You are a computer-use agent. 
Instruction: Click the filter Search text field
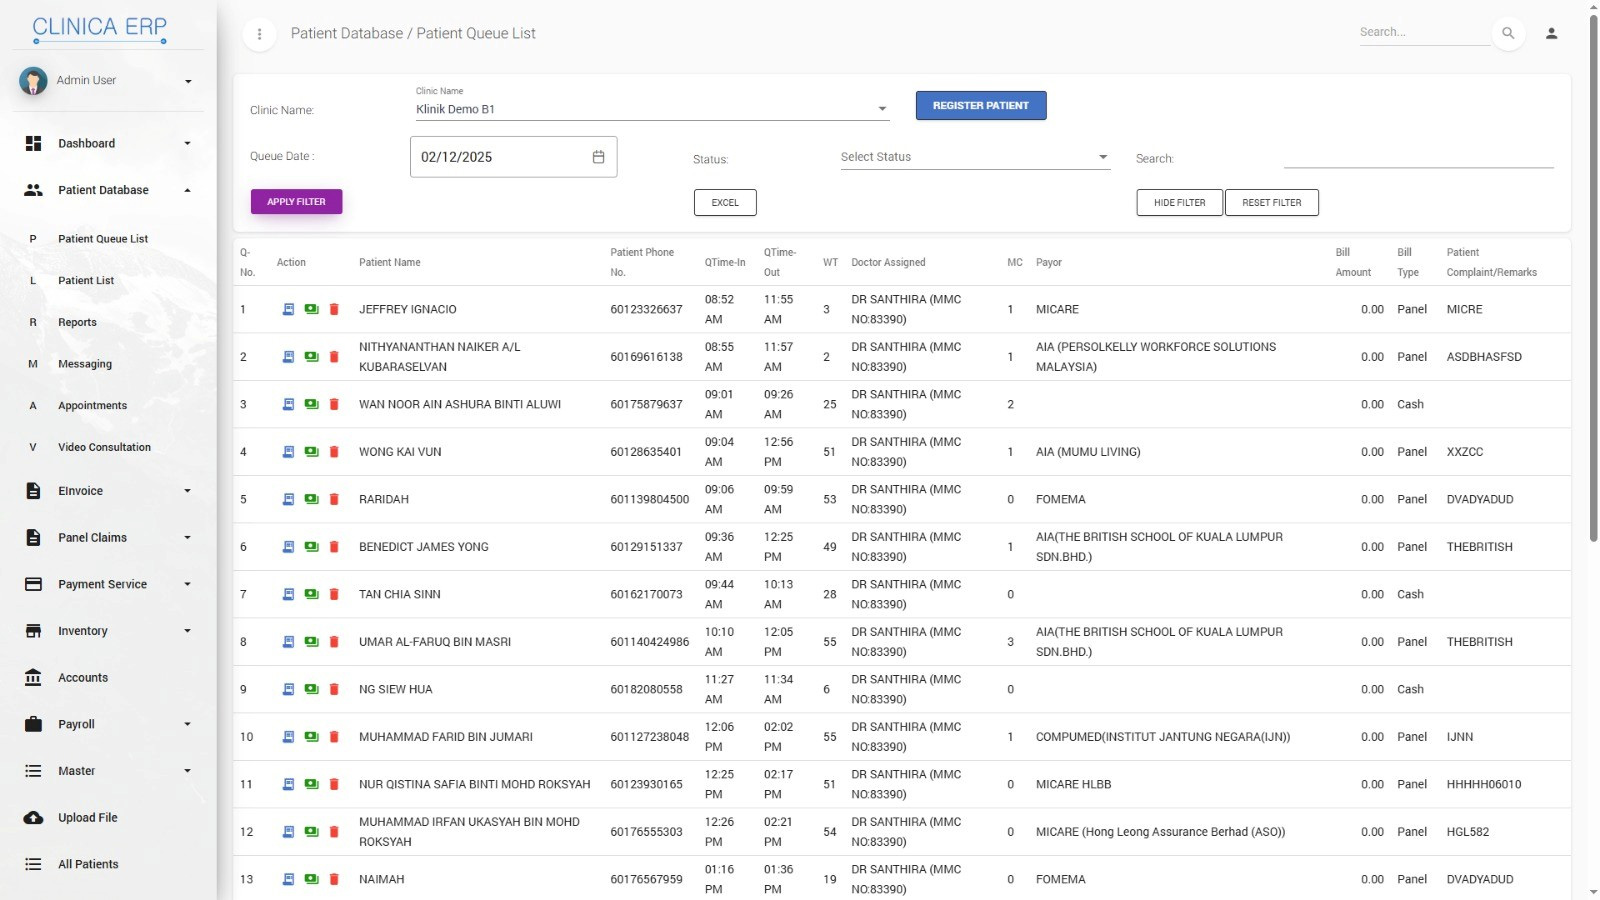[1417, 158]
